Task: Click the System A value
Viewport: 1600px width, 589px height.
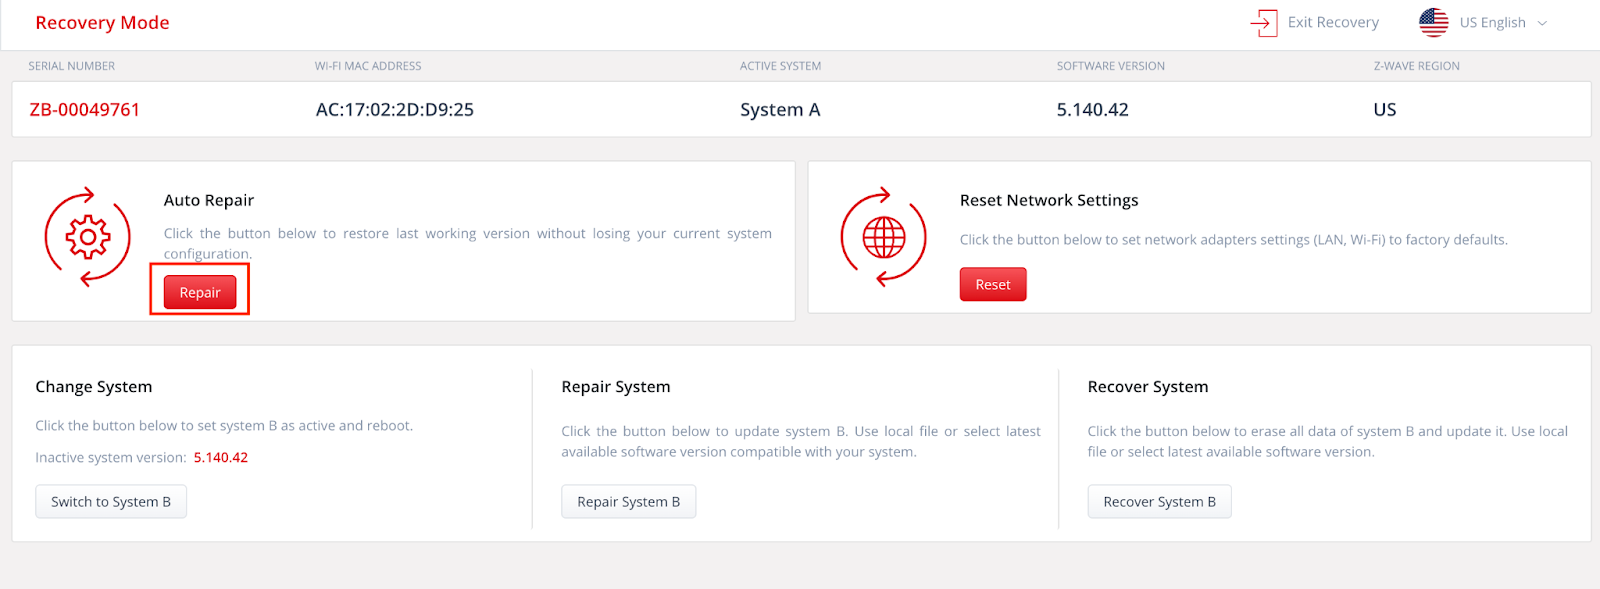Action: 780,110
